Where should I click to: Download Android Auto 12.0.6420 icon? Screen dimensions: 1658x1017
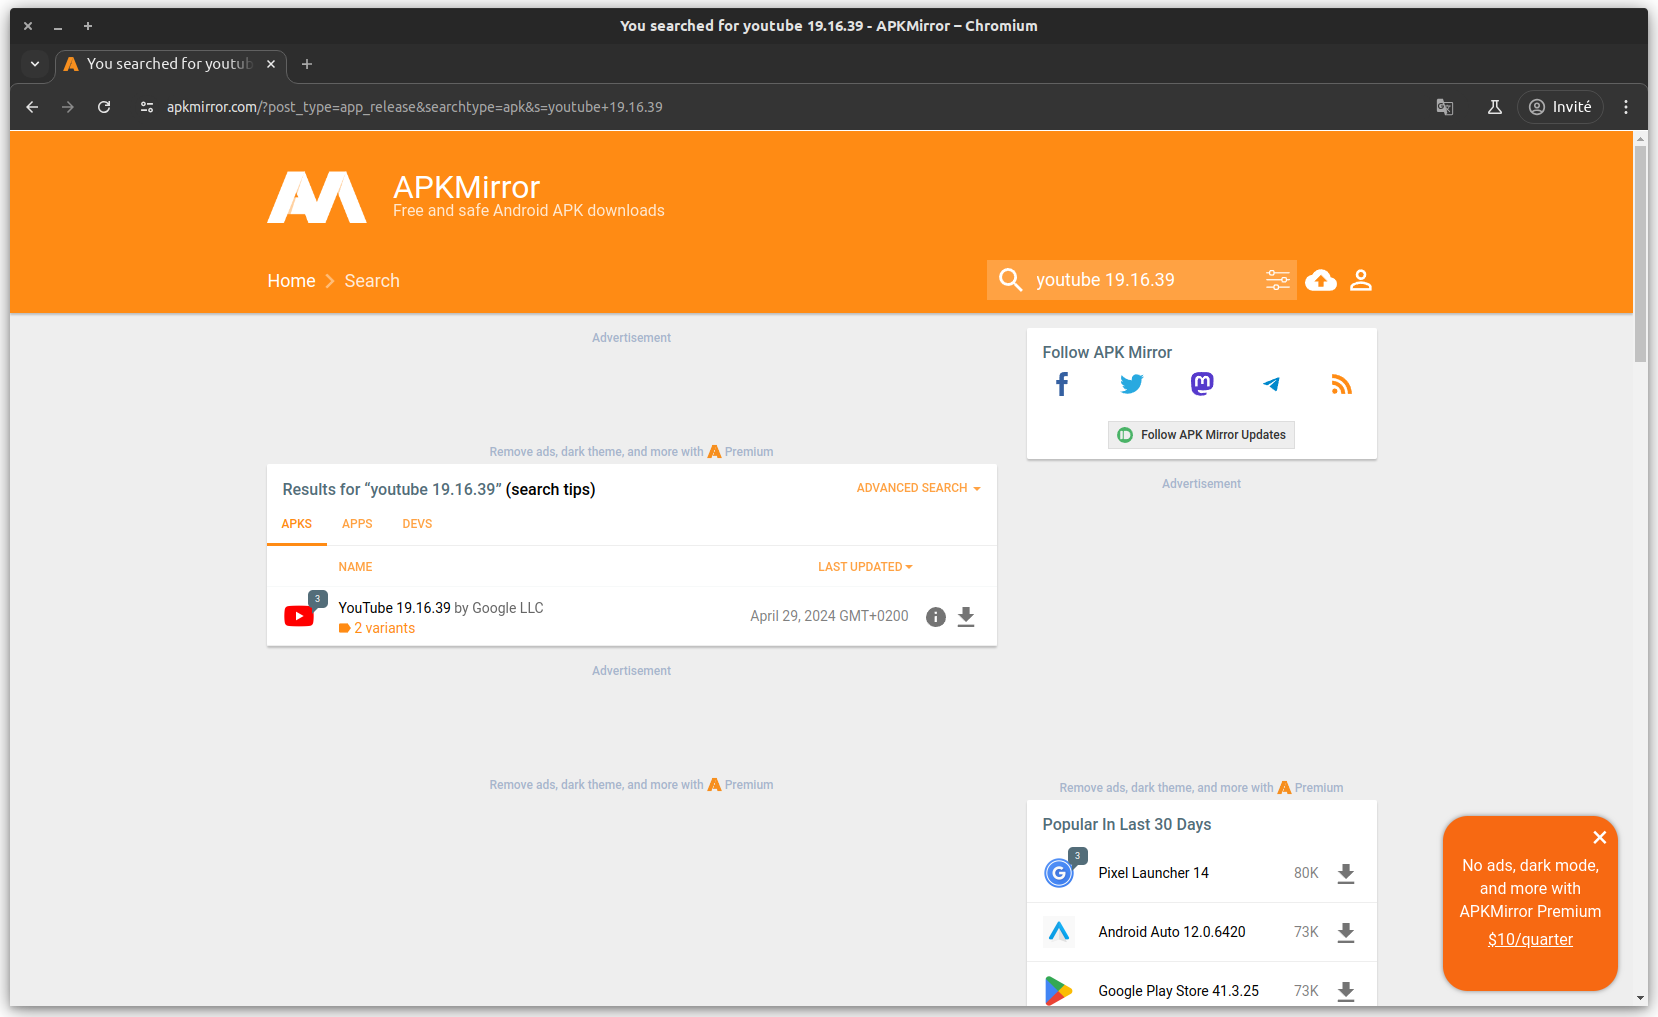[1346, 932]
